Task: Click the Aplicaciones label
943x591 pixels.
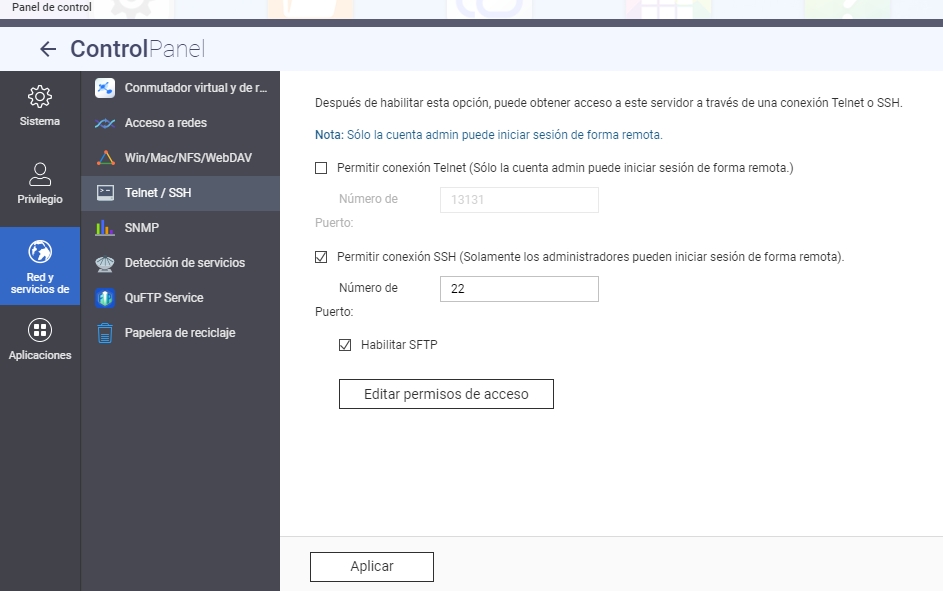Action: coord(40,355)
